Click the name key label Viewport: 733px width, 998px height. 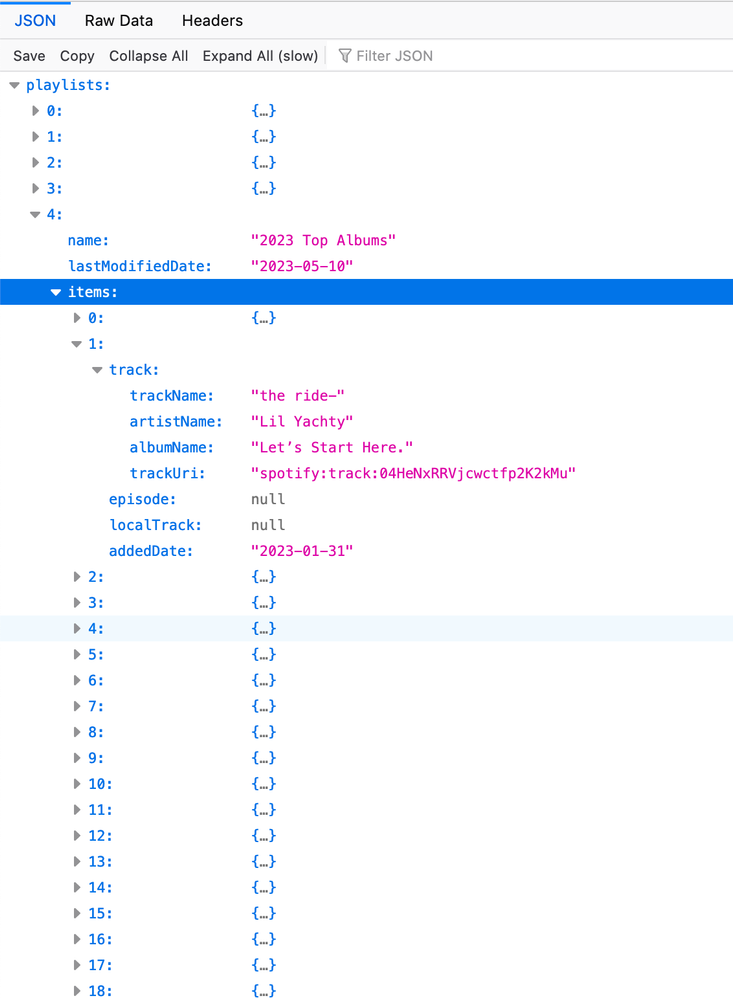[x=88, y=241]
